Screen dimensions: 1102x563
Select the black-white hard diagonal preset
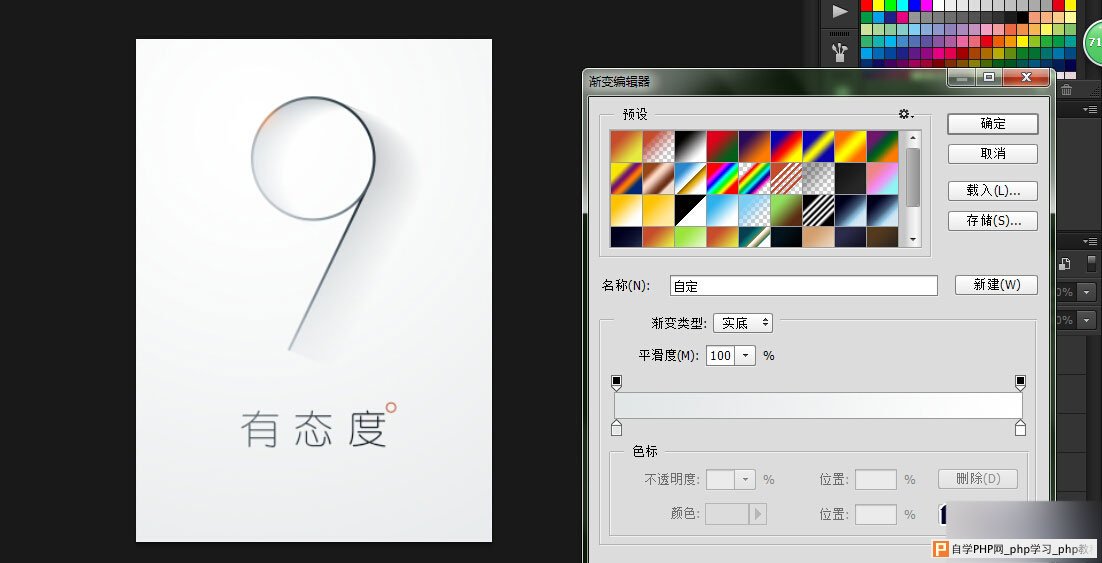[x=690, y=211]
